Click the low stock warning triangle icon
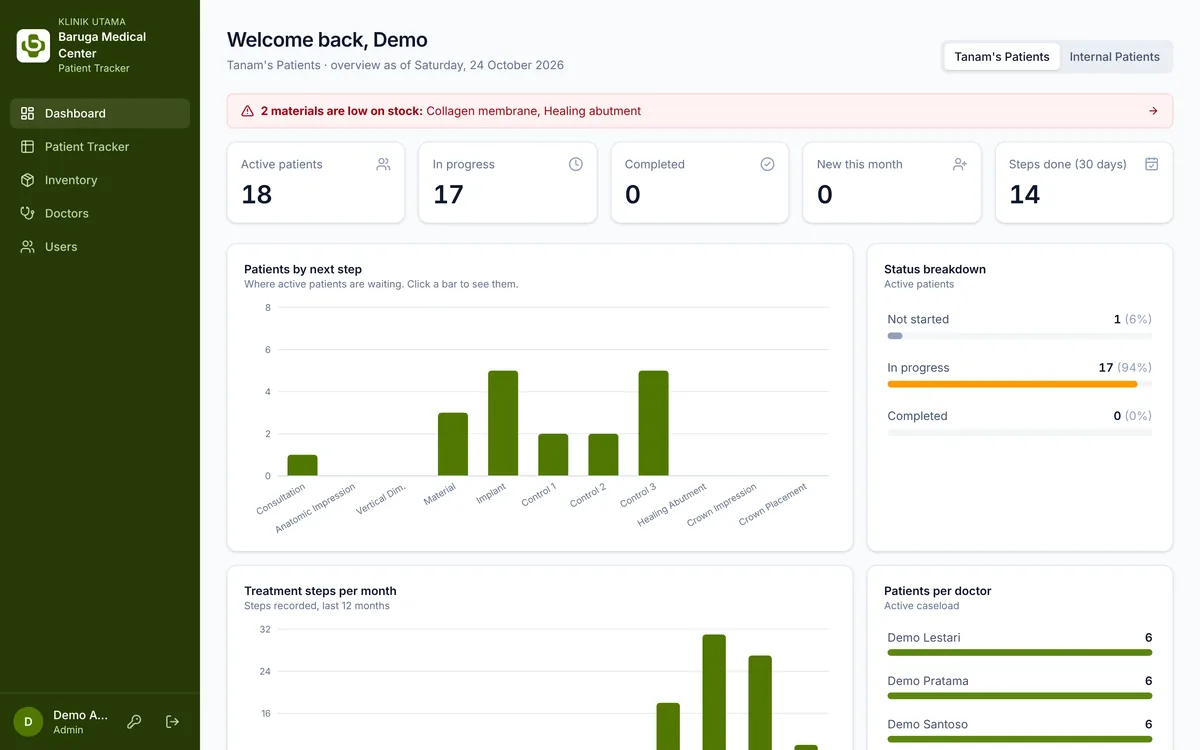Screen dimensions: 1200x750 click(247, 111)
